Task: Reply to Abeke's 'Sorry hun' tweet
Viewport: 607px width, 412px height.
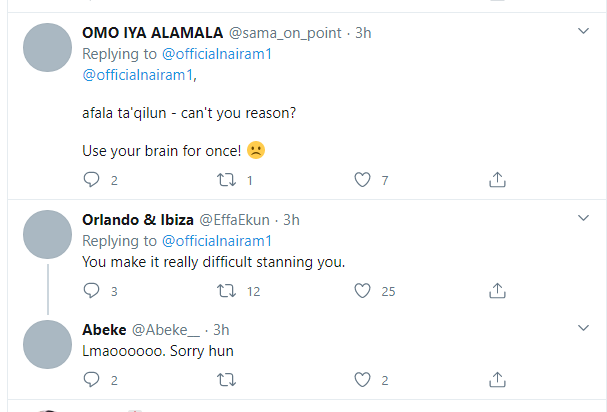Action: tap(91, 379)
